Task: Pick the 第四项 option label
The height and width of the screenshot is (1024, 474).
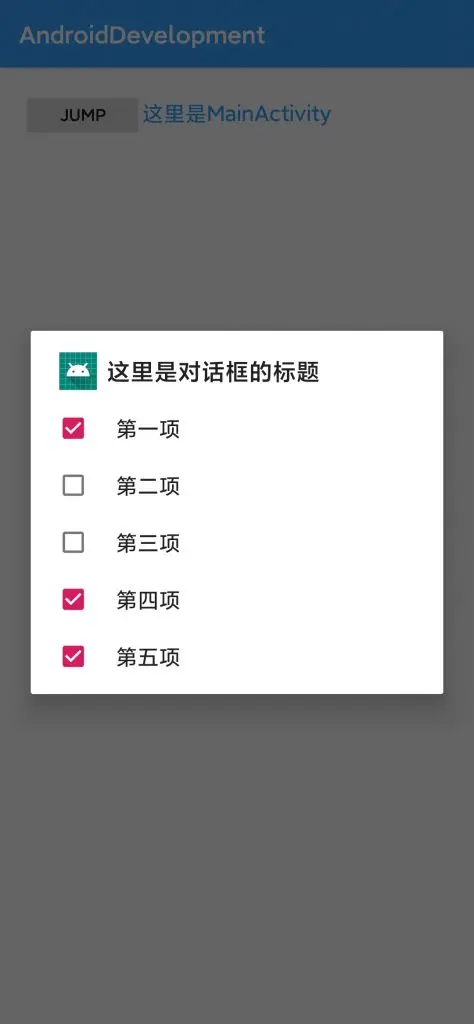Action: click(x=148, y=600)
